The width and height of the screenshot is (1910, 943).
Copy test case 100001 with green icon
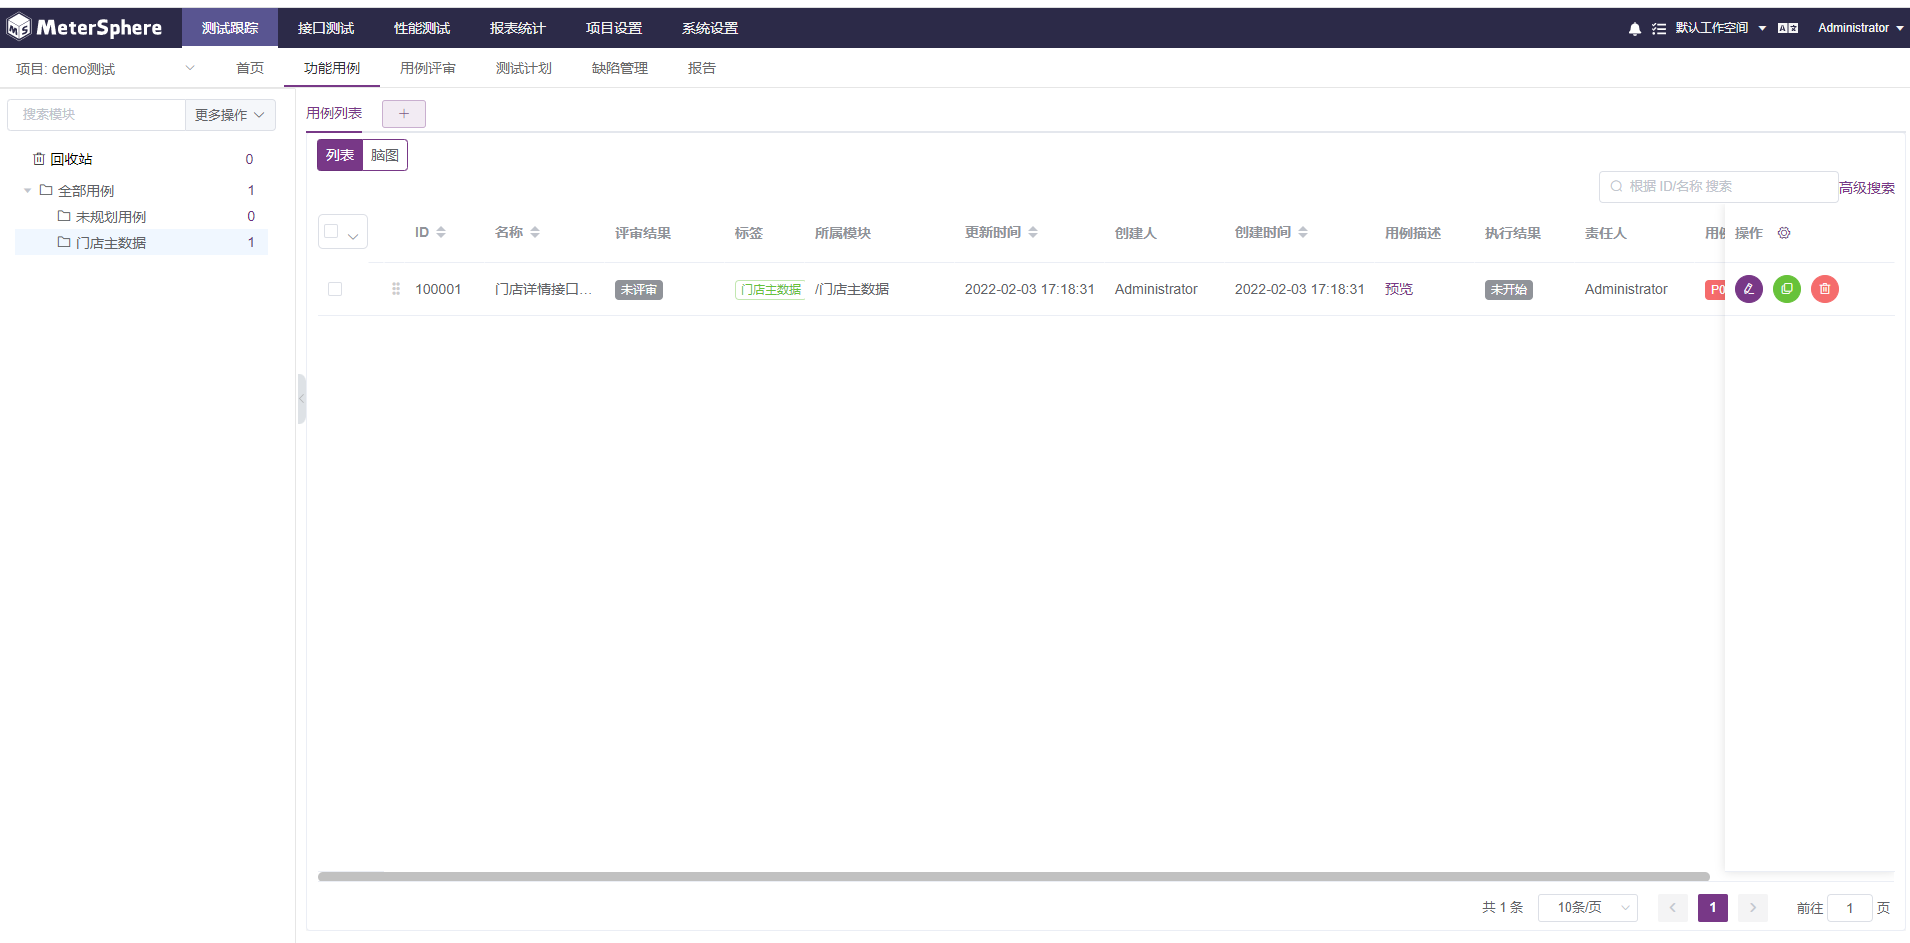(x=1787, y=289)
